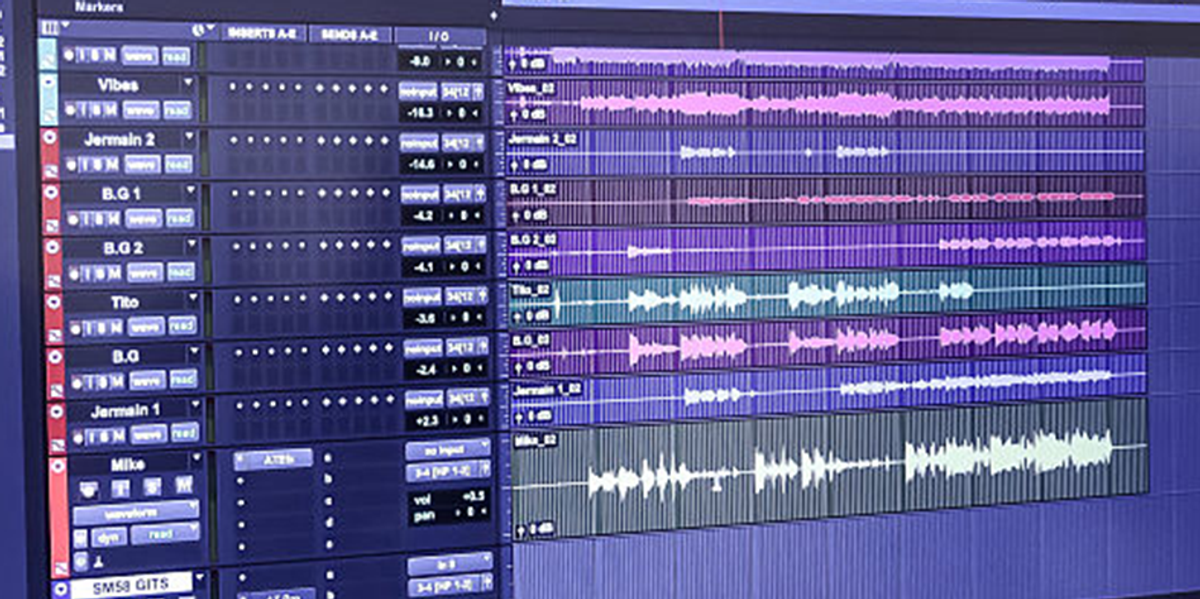
Task: Expand Vibes track name dropdown arrow
Action: (188, 83)
